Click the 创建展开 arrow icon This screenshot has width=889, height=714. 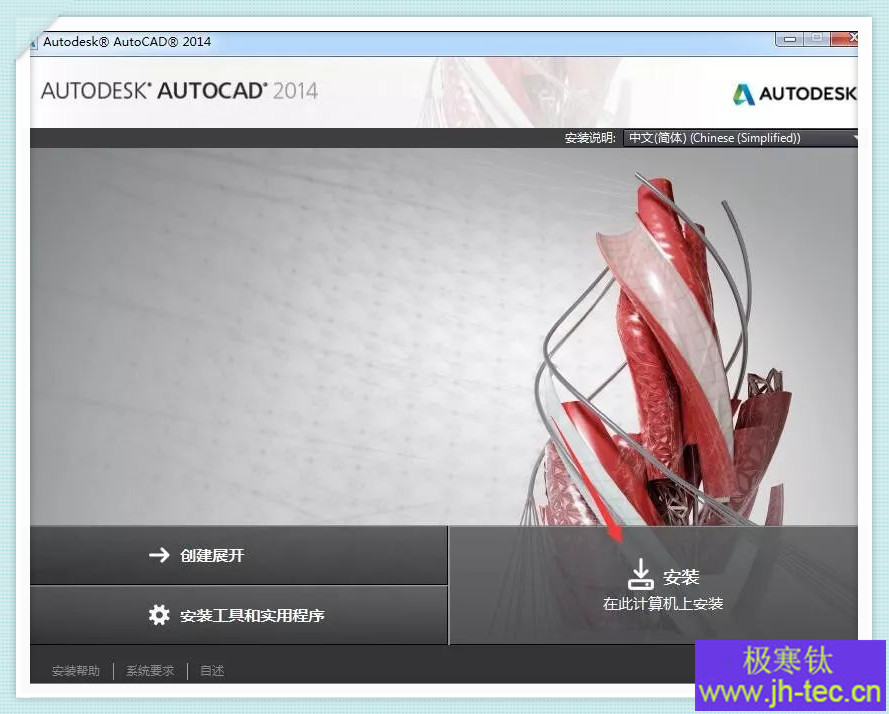click(159, 555)
